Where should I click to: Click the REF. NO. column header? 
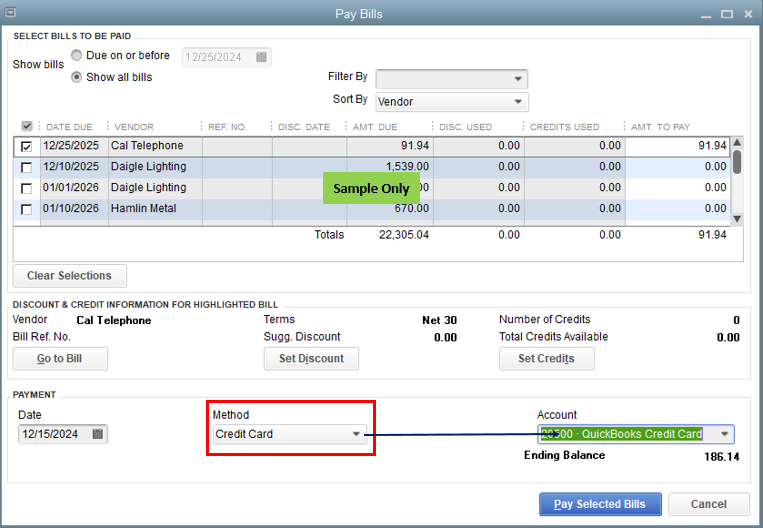(x=227, y=127)
